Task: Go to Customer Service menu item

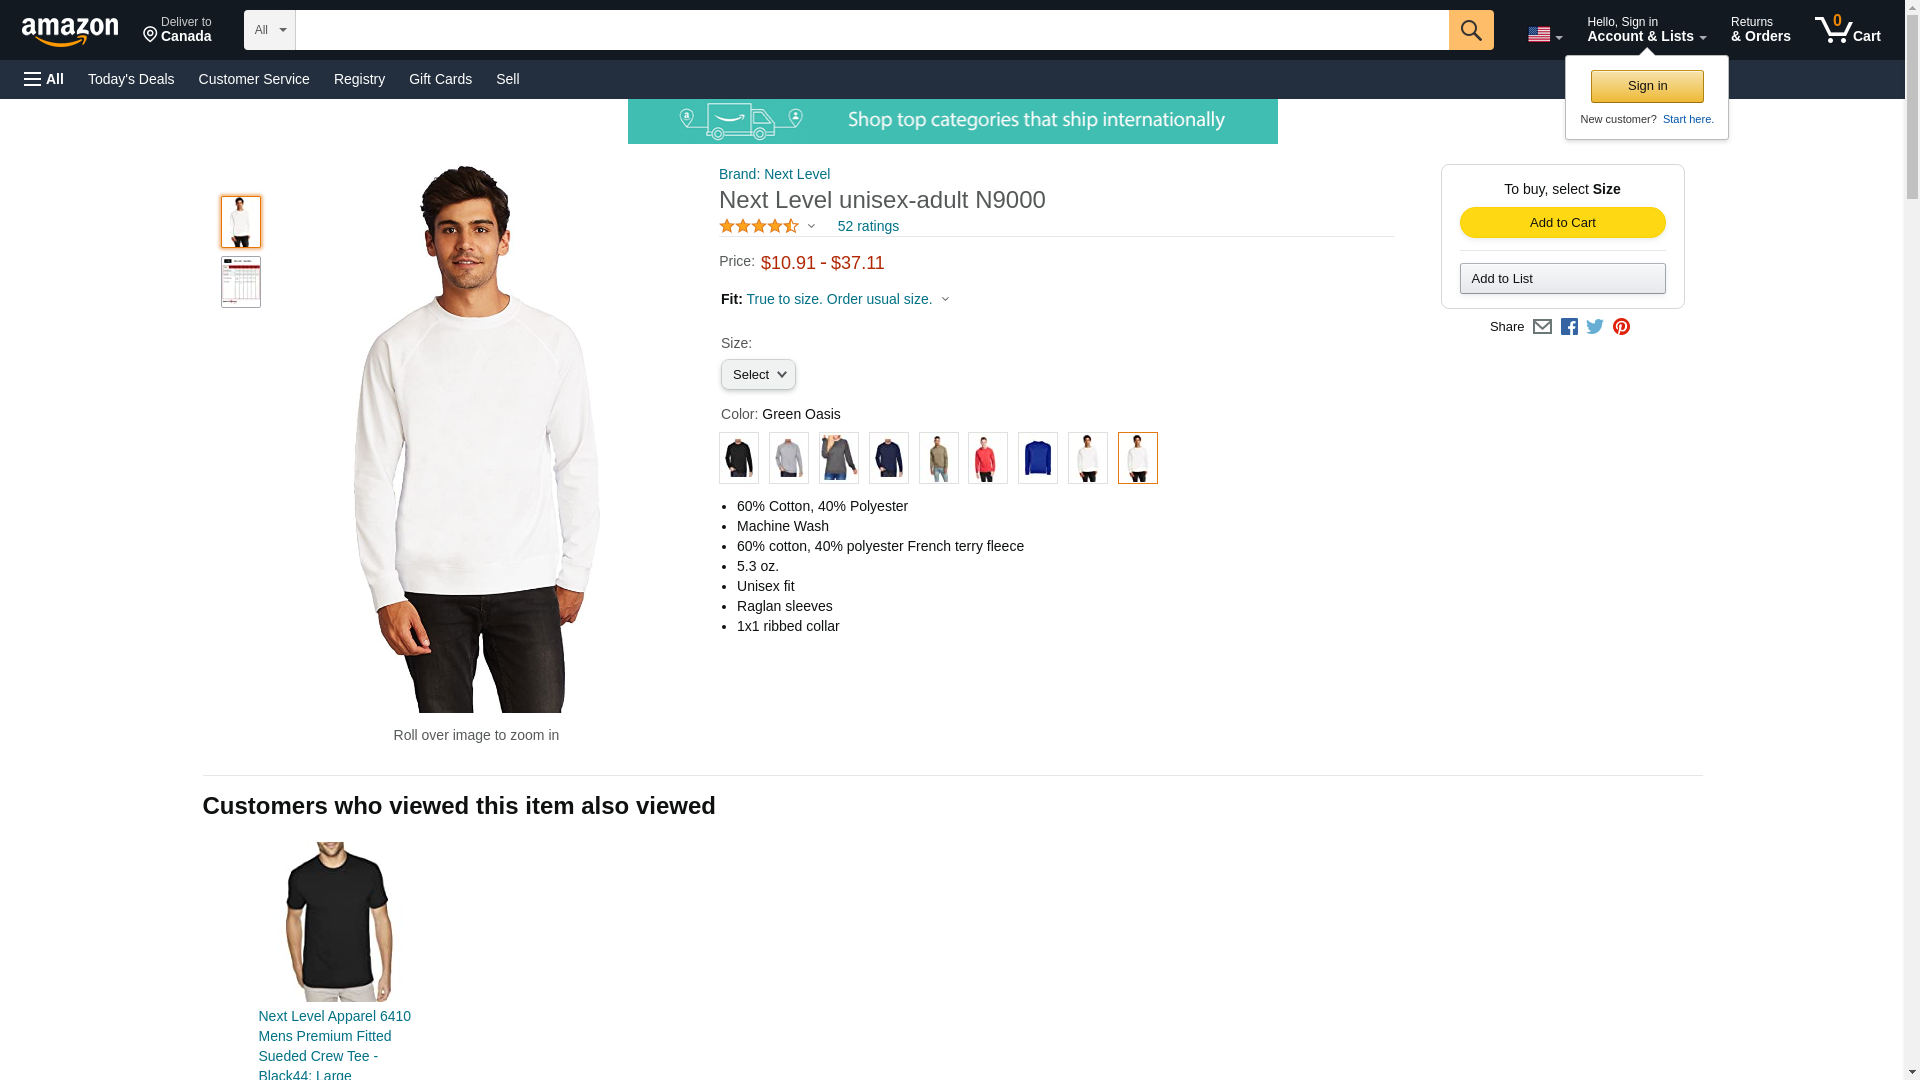Action: (x=254, y=79)
